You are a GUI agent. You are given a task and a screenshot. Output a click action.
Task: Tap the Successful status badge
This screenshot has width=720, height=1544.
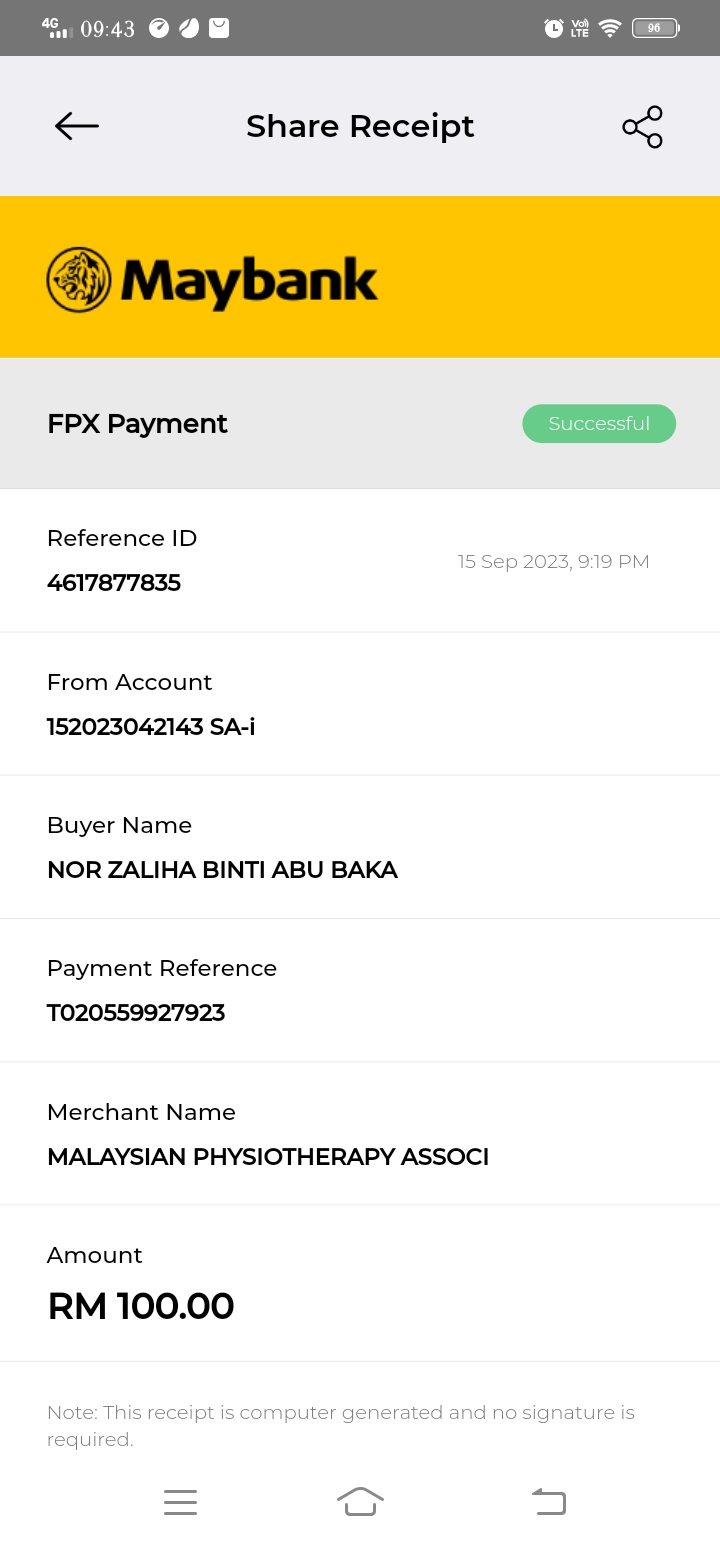coord(599,423)
